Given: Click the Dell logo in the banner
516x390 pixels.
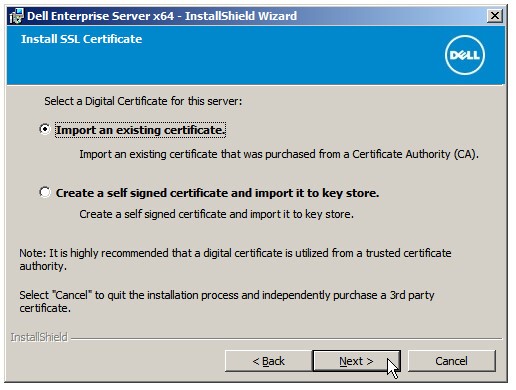Looking at the screenshot, I should coord(465,55).
